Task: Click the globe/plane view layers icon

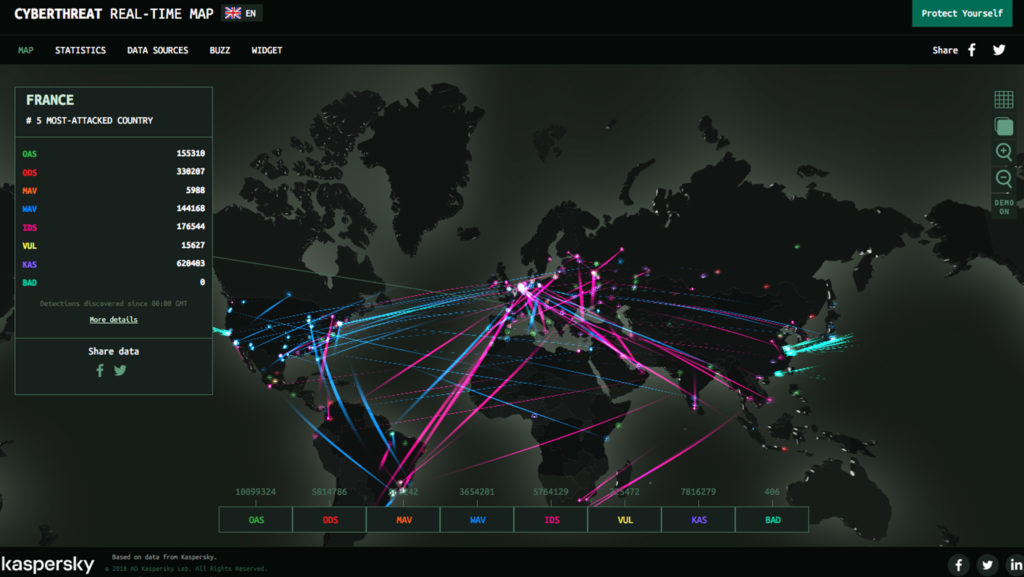Action: (x=1004, y=125)
